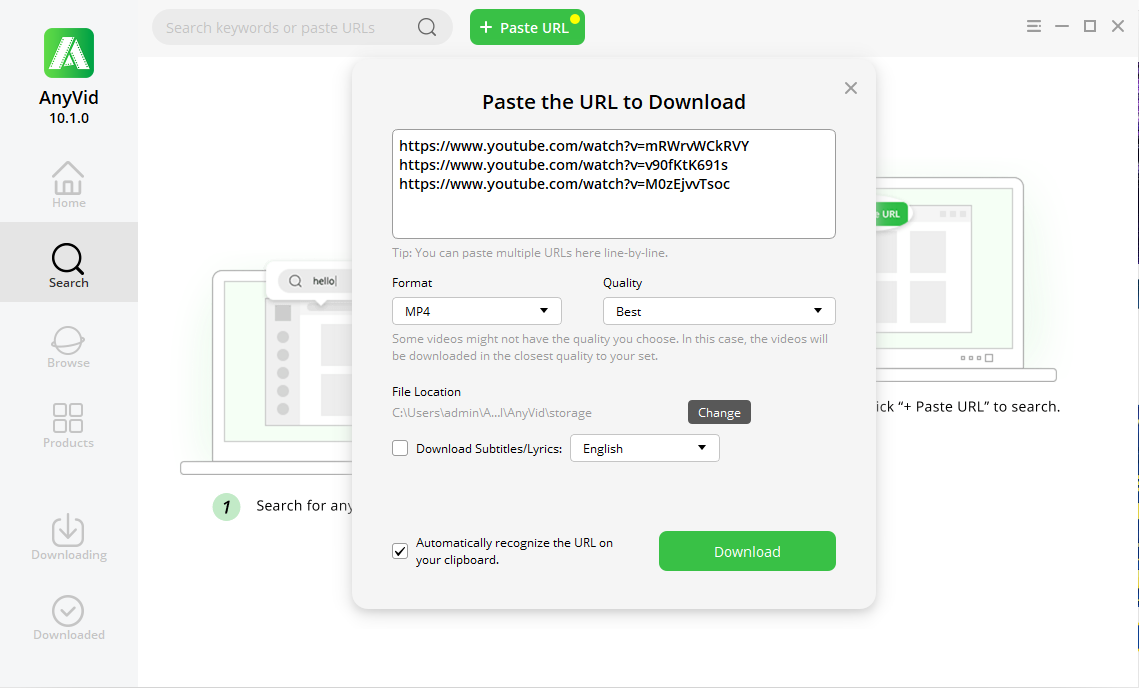Click the green Download button
Screen dimensions: 1139x688
(x=747, y=551)
